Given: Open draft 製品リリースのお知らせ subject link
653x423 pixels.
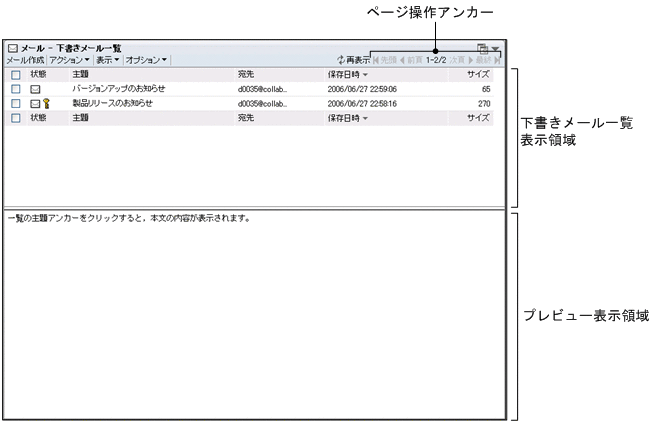Looking at the screenshot, I should (112, 103).
